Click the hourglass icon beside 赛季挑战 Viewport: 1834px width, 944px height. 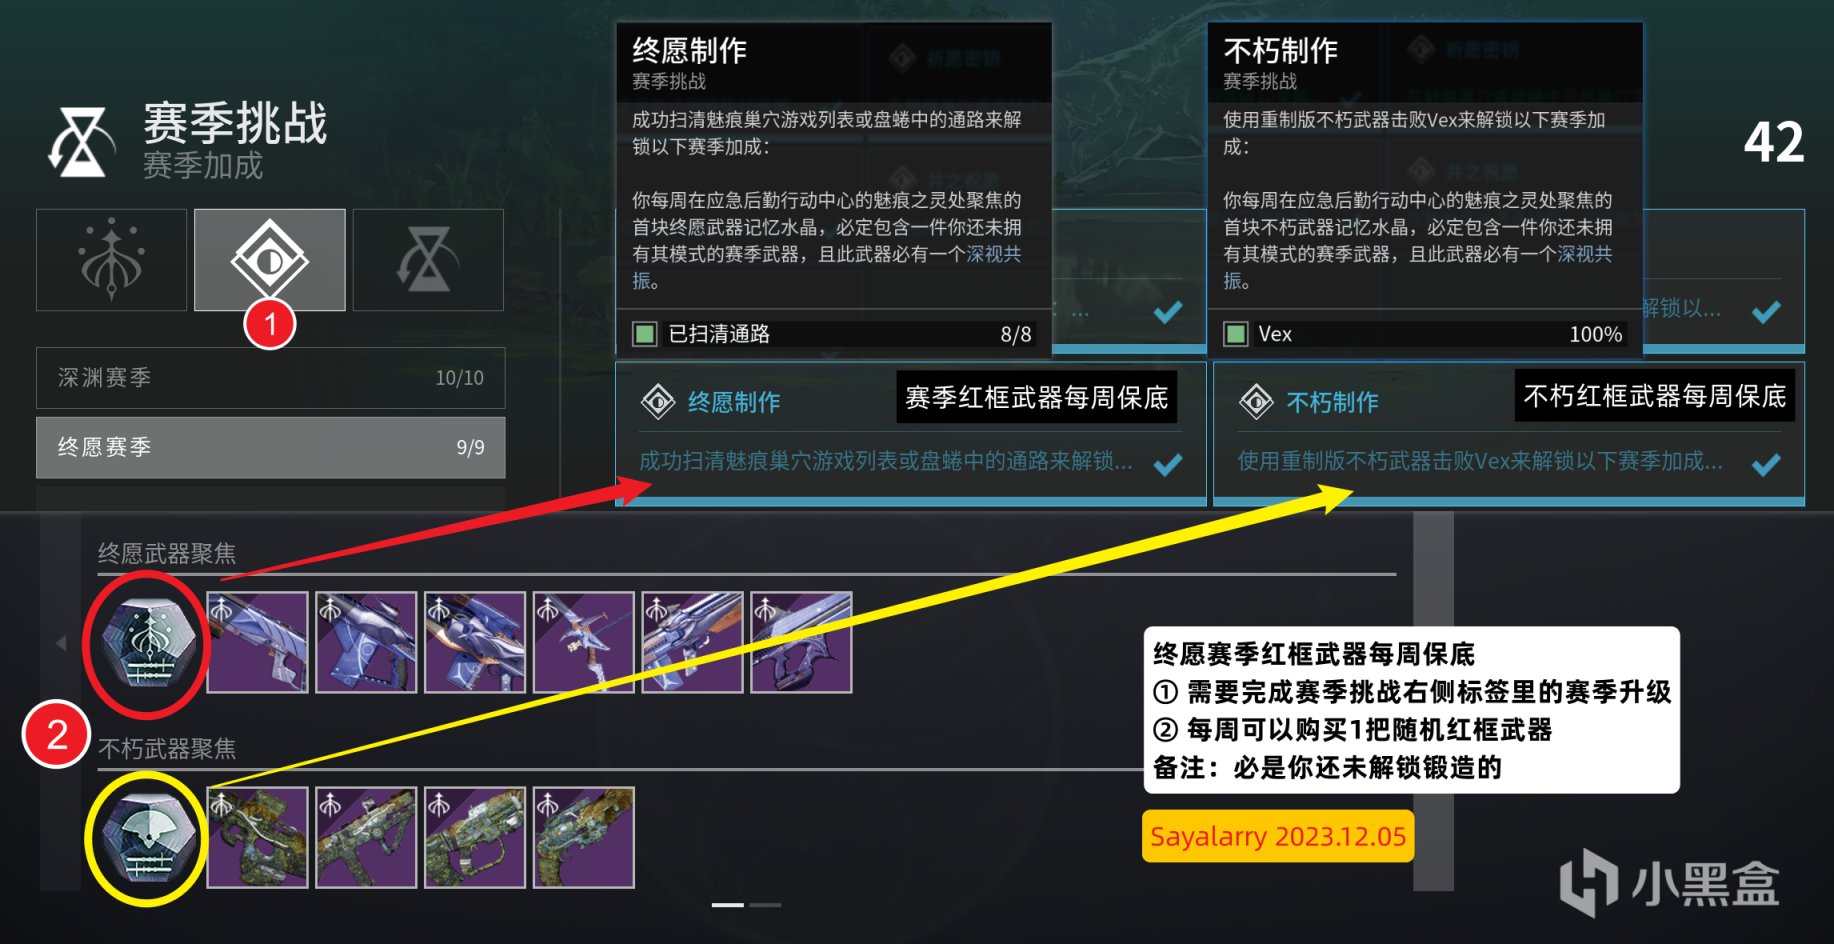click(x=80, y=142)
